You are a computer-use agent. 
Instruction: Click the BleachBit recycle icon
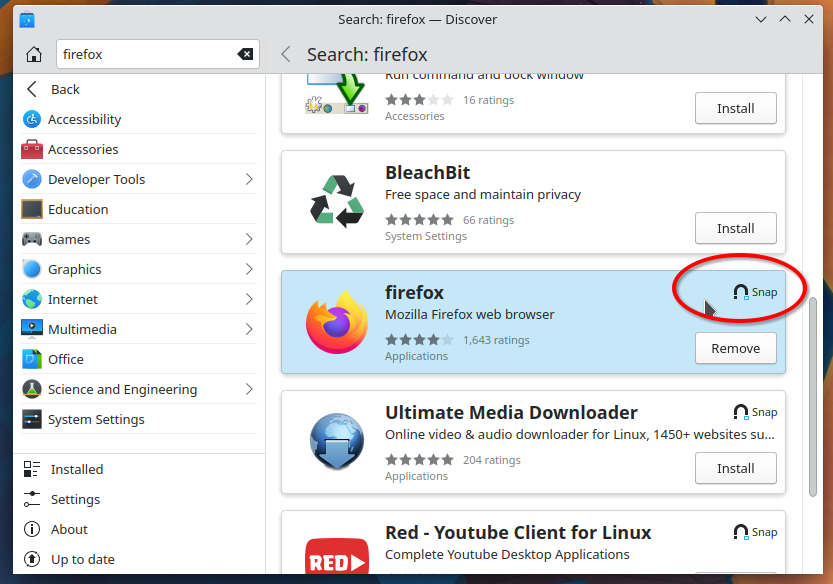click(x=336, y=201)
